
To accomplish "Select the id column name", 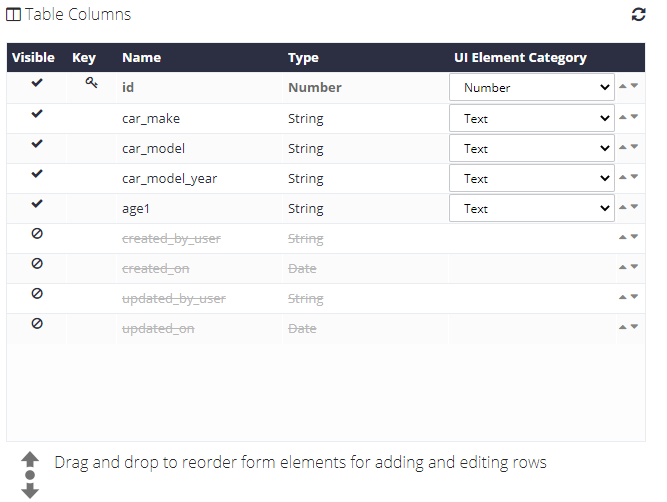I will click(x=128, y=87).
